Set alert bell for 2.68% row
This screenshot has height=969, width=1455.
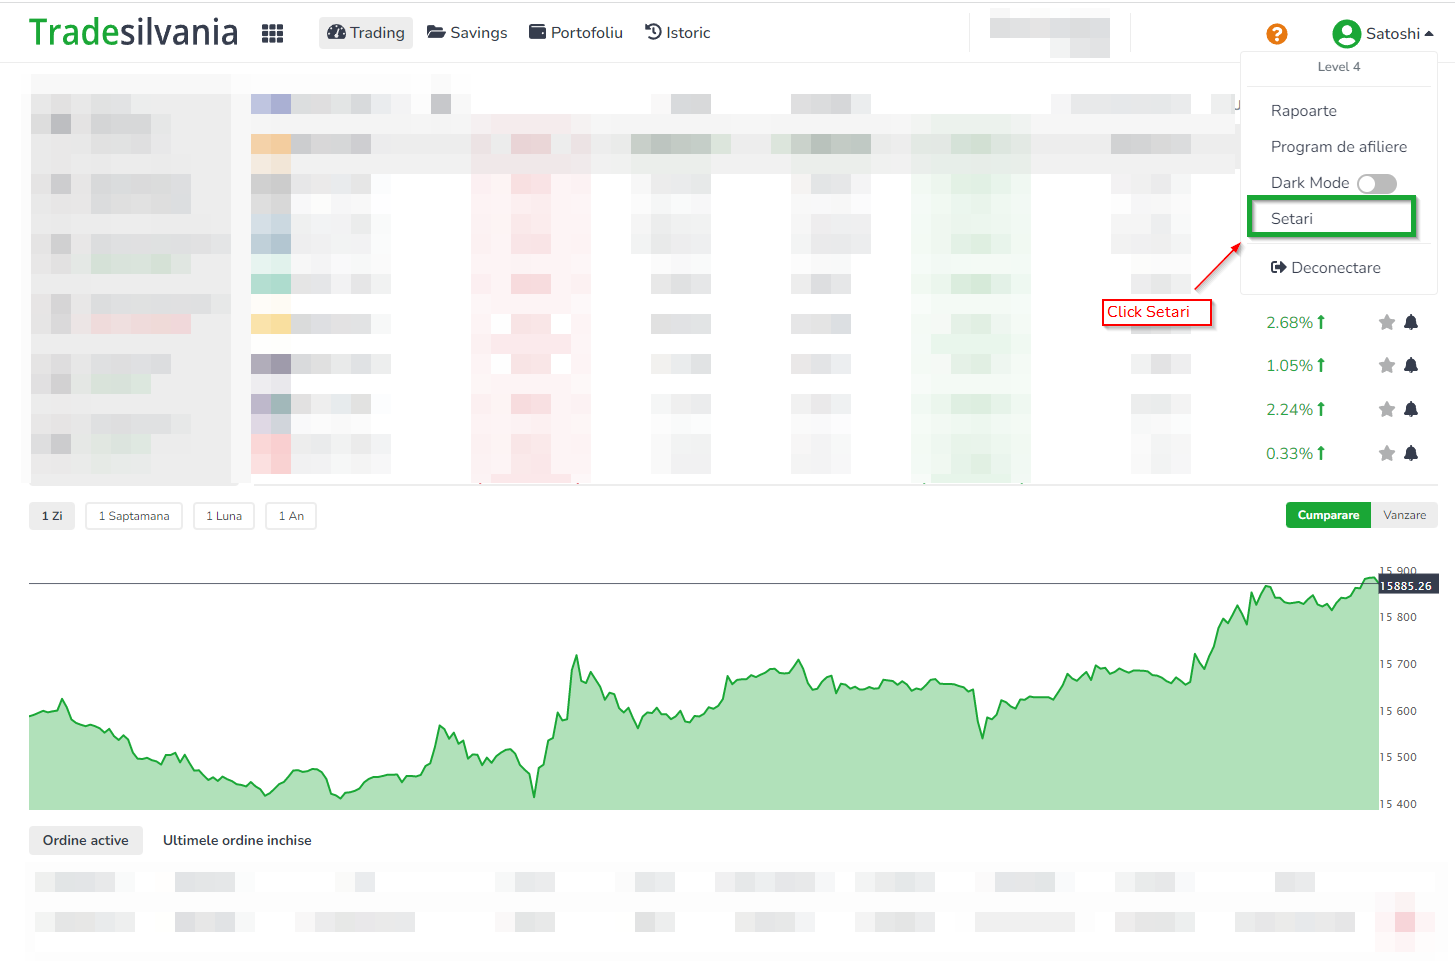(x=1410, y=322)
